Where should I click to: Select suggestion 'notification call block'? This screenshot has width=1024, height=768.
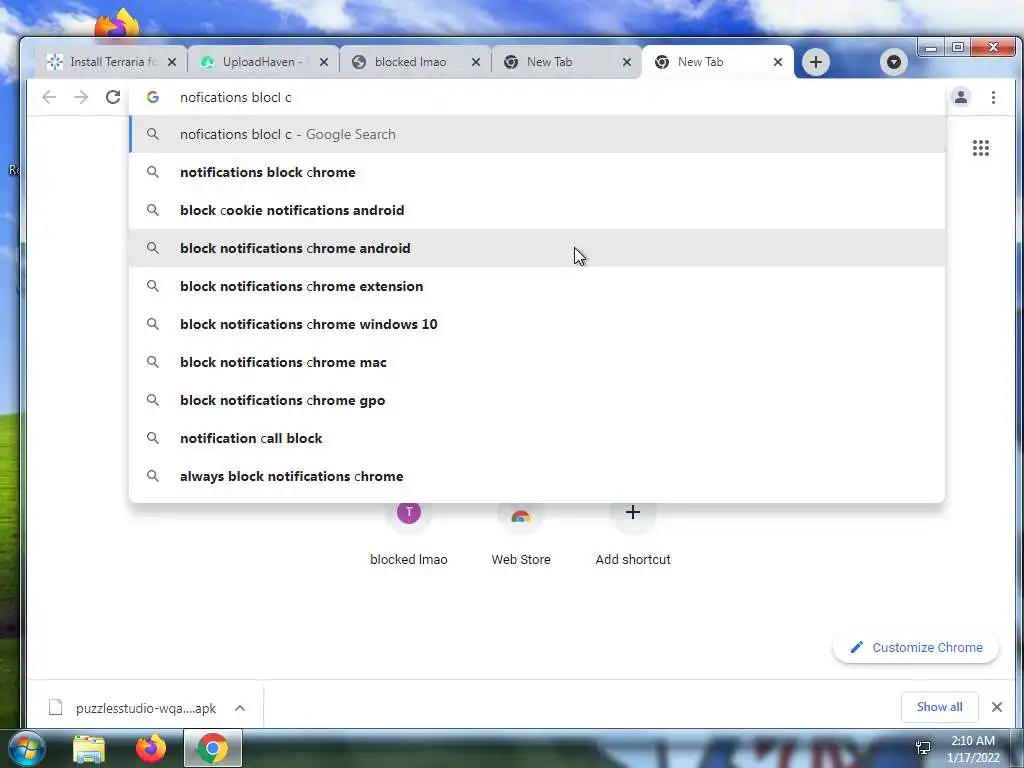coord(537,438)
